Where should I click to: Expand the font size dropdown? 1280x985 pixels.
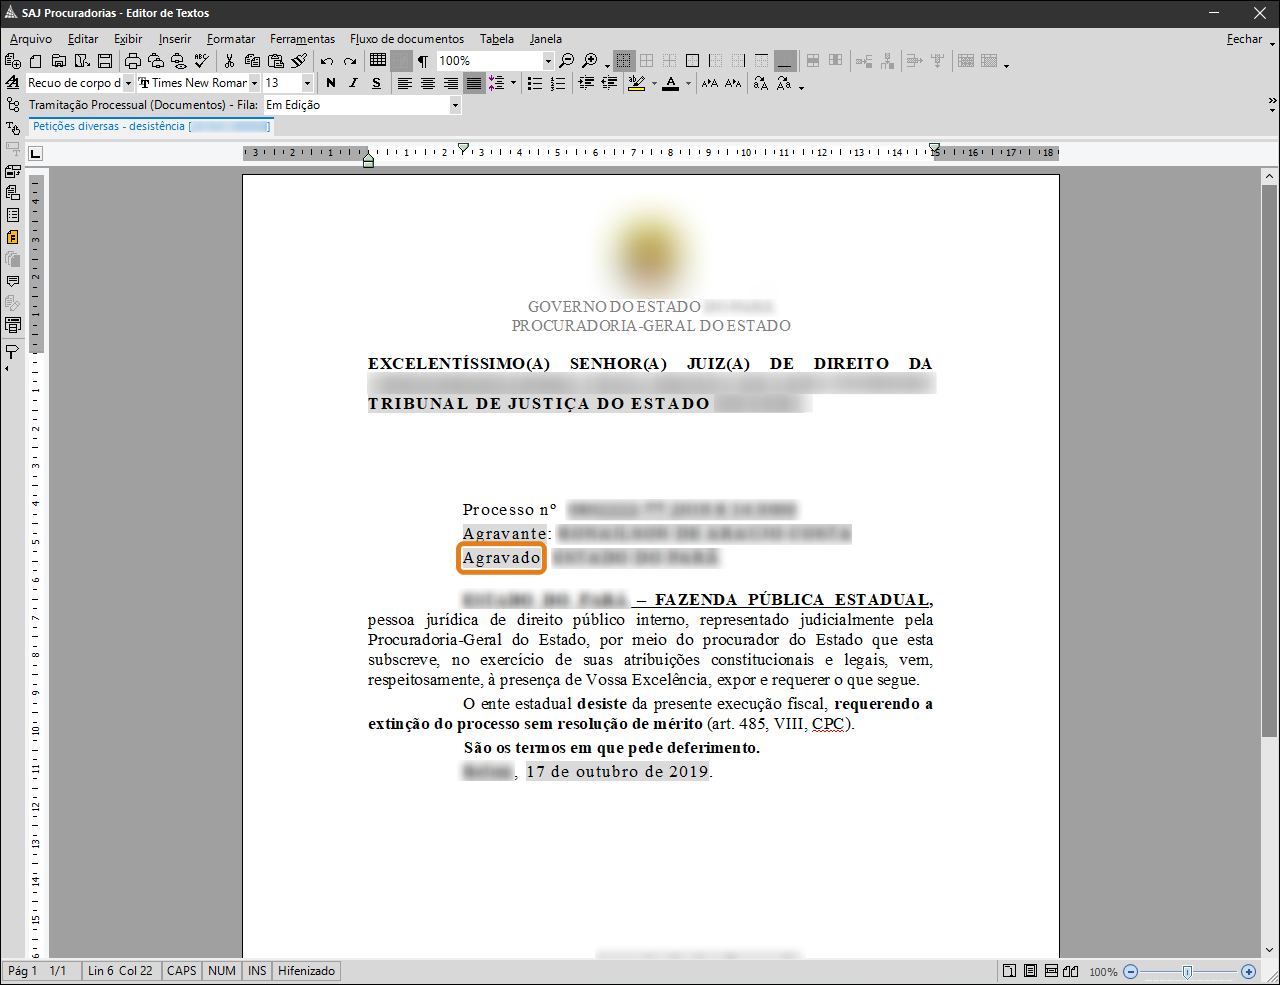(307, 83)
